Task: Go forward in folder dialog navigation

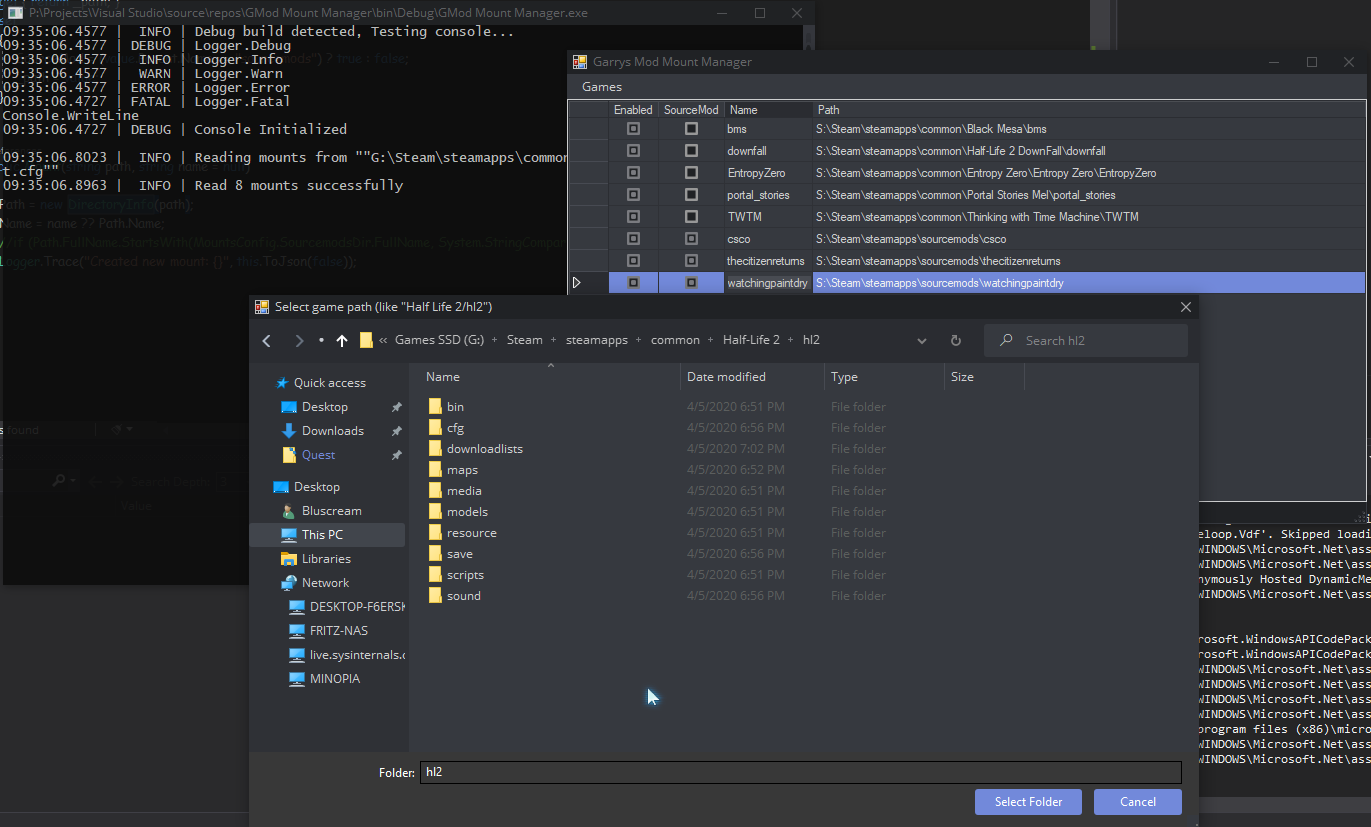Action: 298,341
